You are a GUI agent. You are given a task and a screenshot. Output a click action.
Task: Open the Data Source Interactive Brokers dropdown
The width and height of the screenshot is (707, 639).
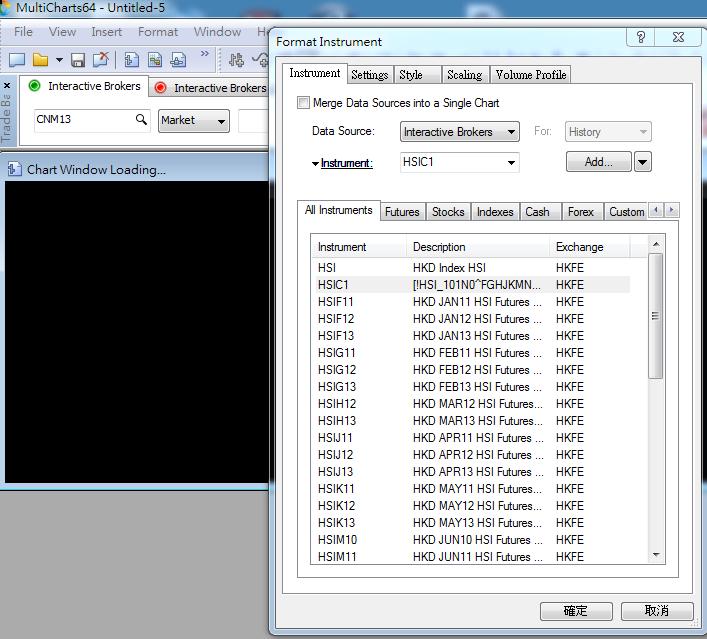point(459,132)
